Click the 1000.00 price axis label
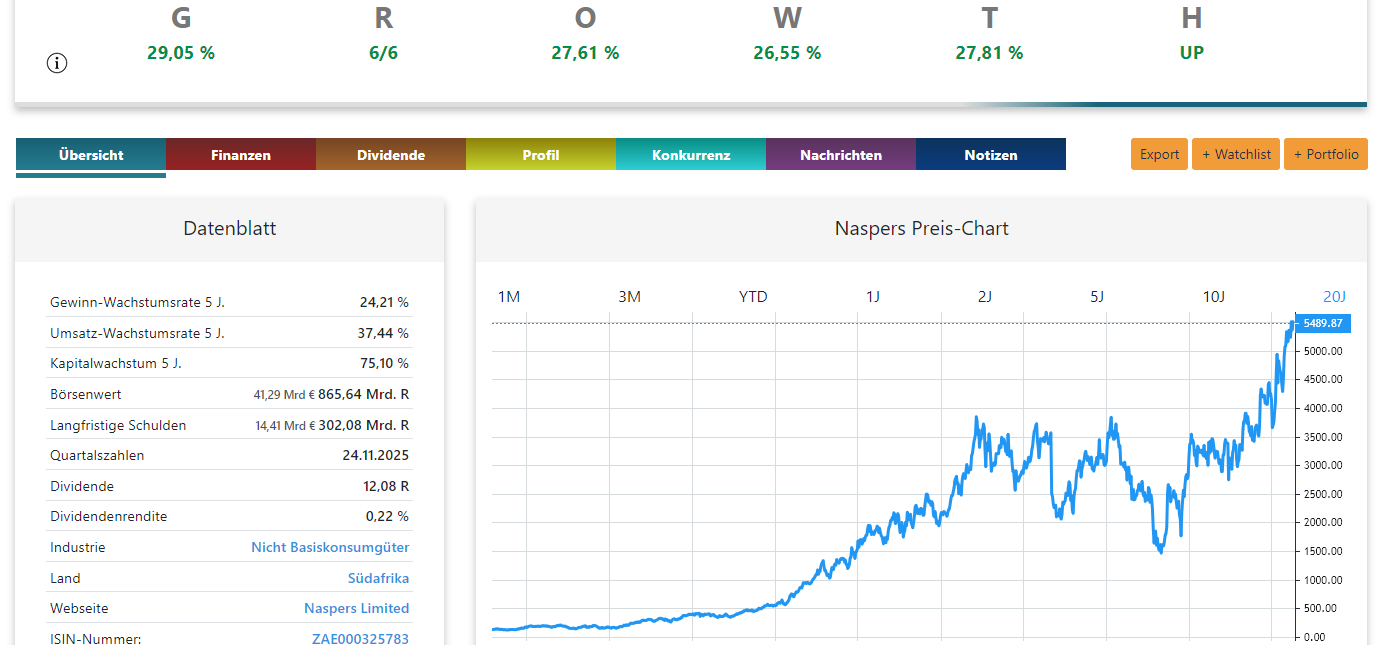The width and height of the screenshot is (1381, 645). coord(1324,580)
